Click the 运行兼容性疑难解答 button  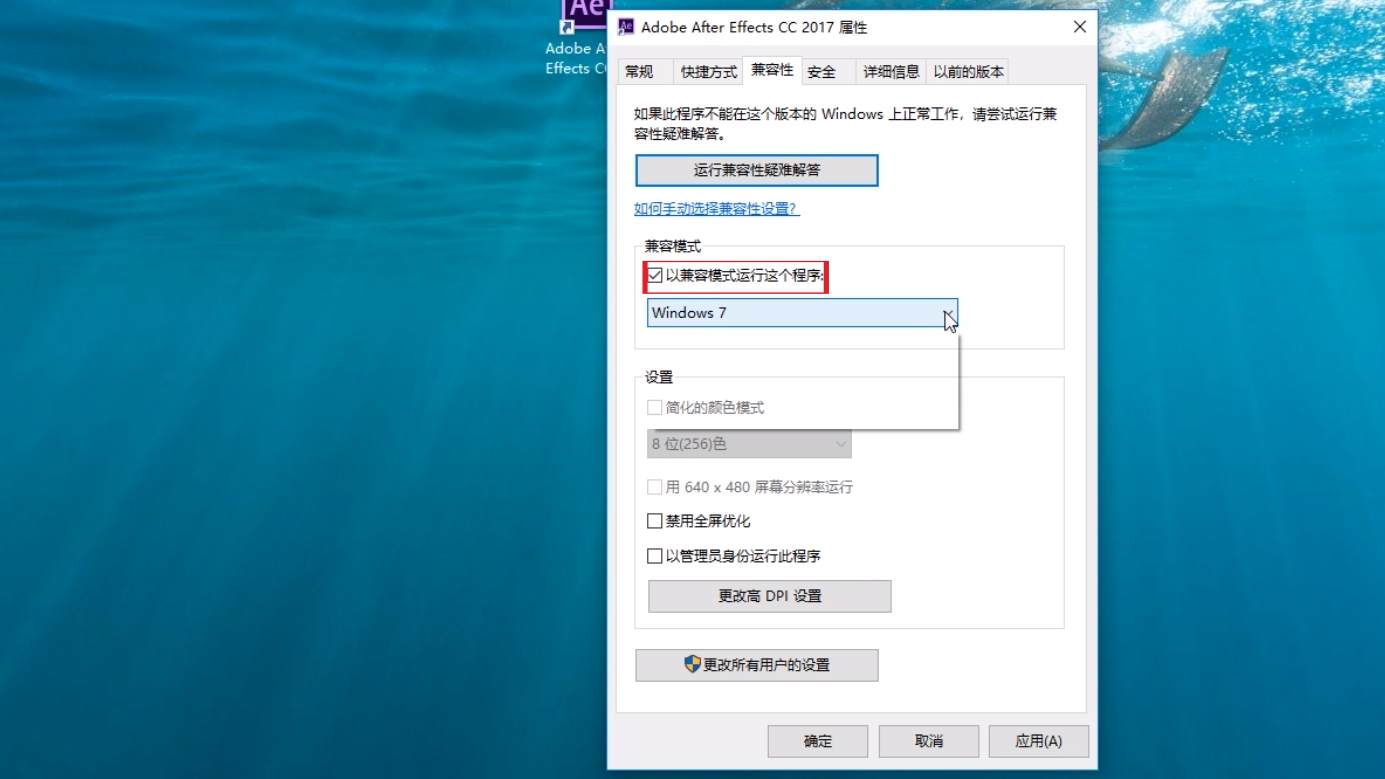point(757,170)
